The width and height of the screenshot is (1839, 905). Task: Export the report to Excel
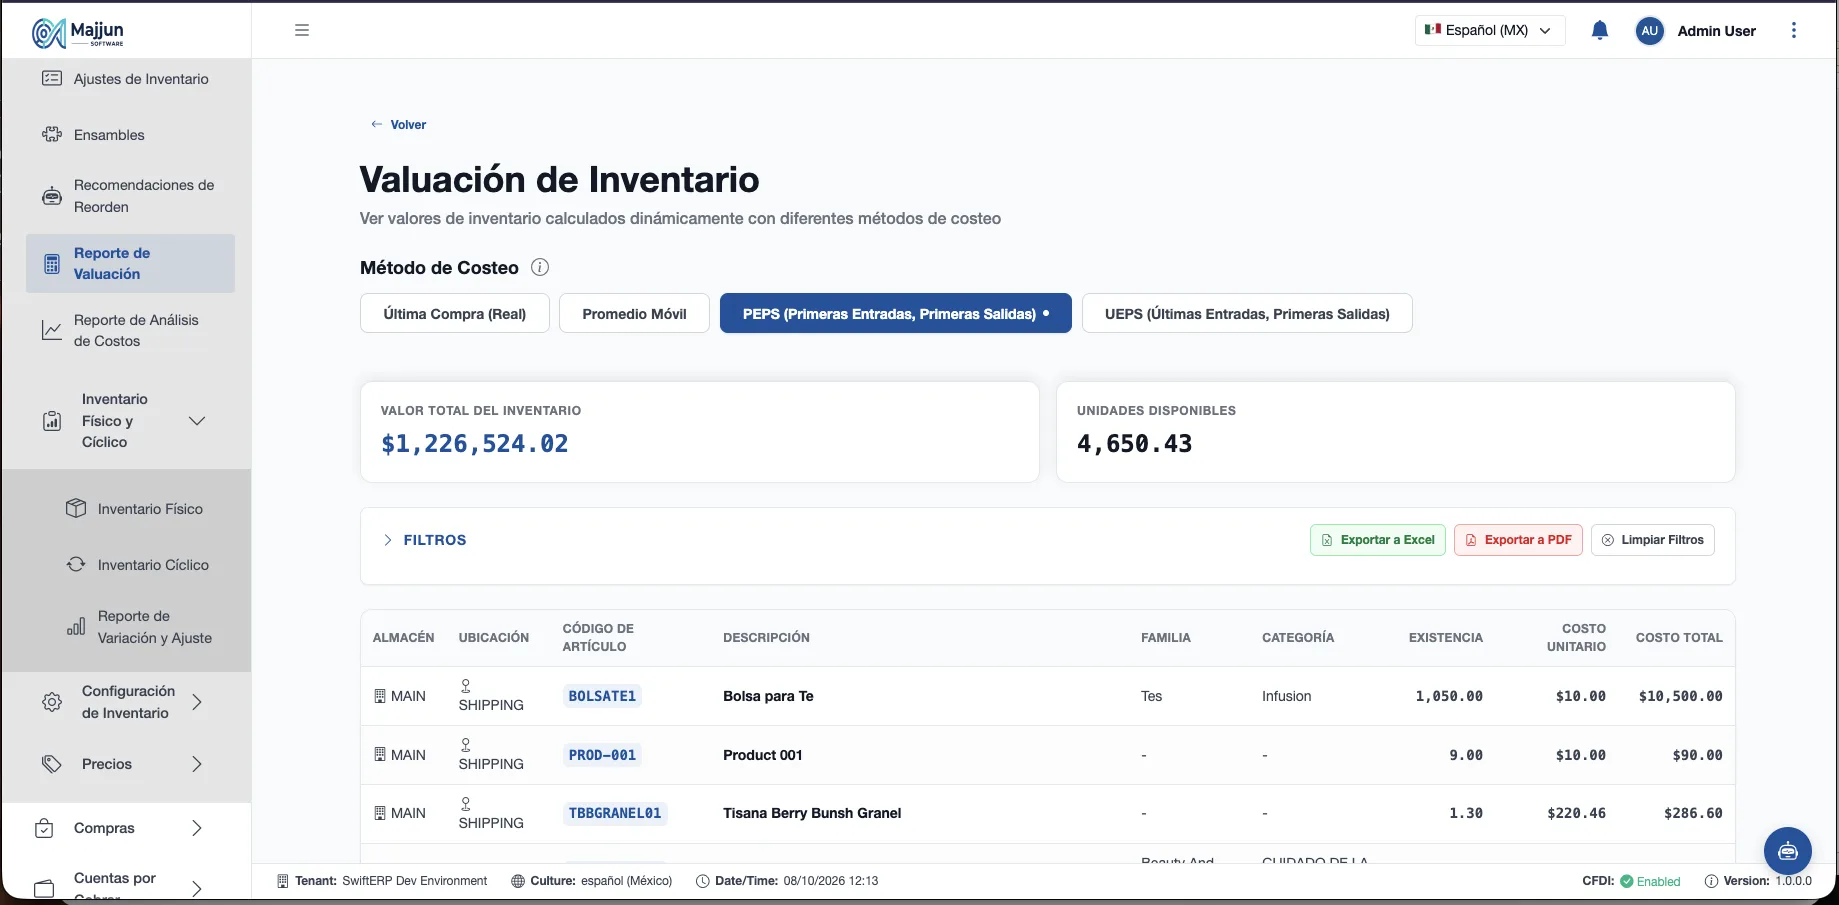coord(1378,540)
